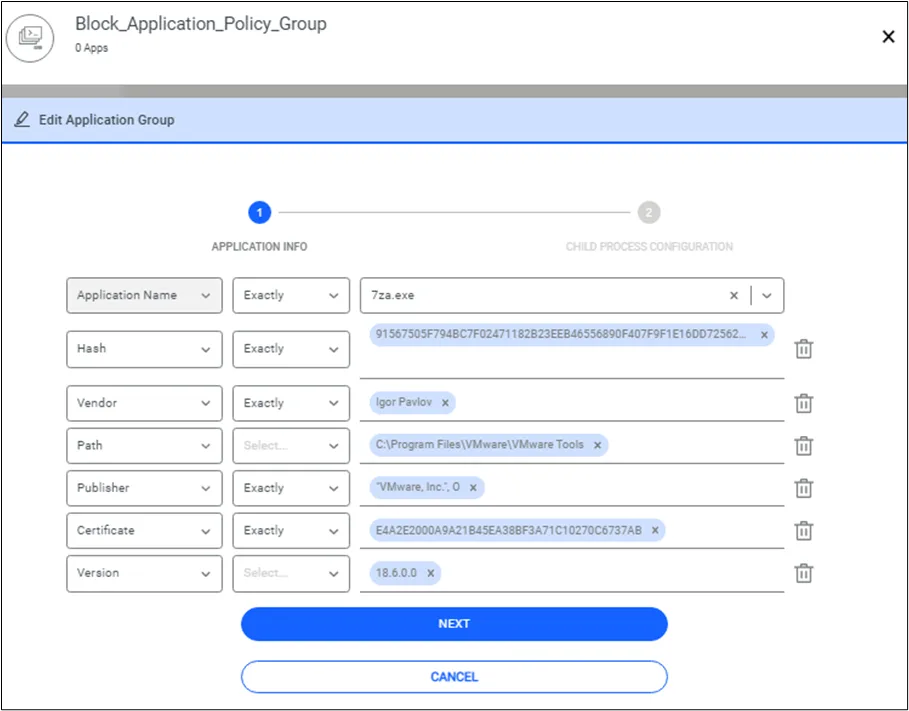Select the C:\Program Files\VMware\VMware Tools text
The height and width of the screenshot is (711, 909).
click(479, 444)
